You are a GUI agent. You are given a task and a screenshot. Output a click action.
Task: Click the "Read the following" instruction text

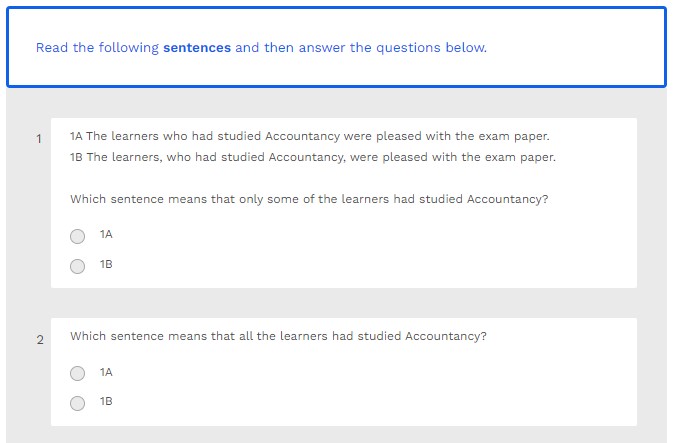(x=97, y=48)
